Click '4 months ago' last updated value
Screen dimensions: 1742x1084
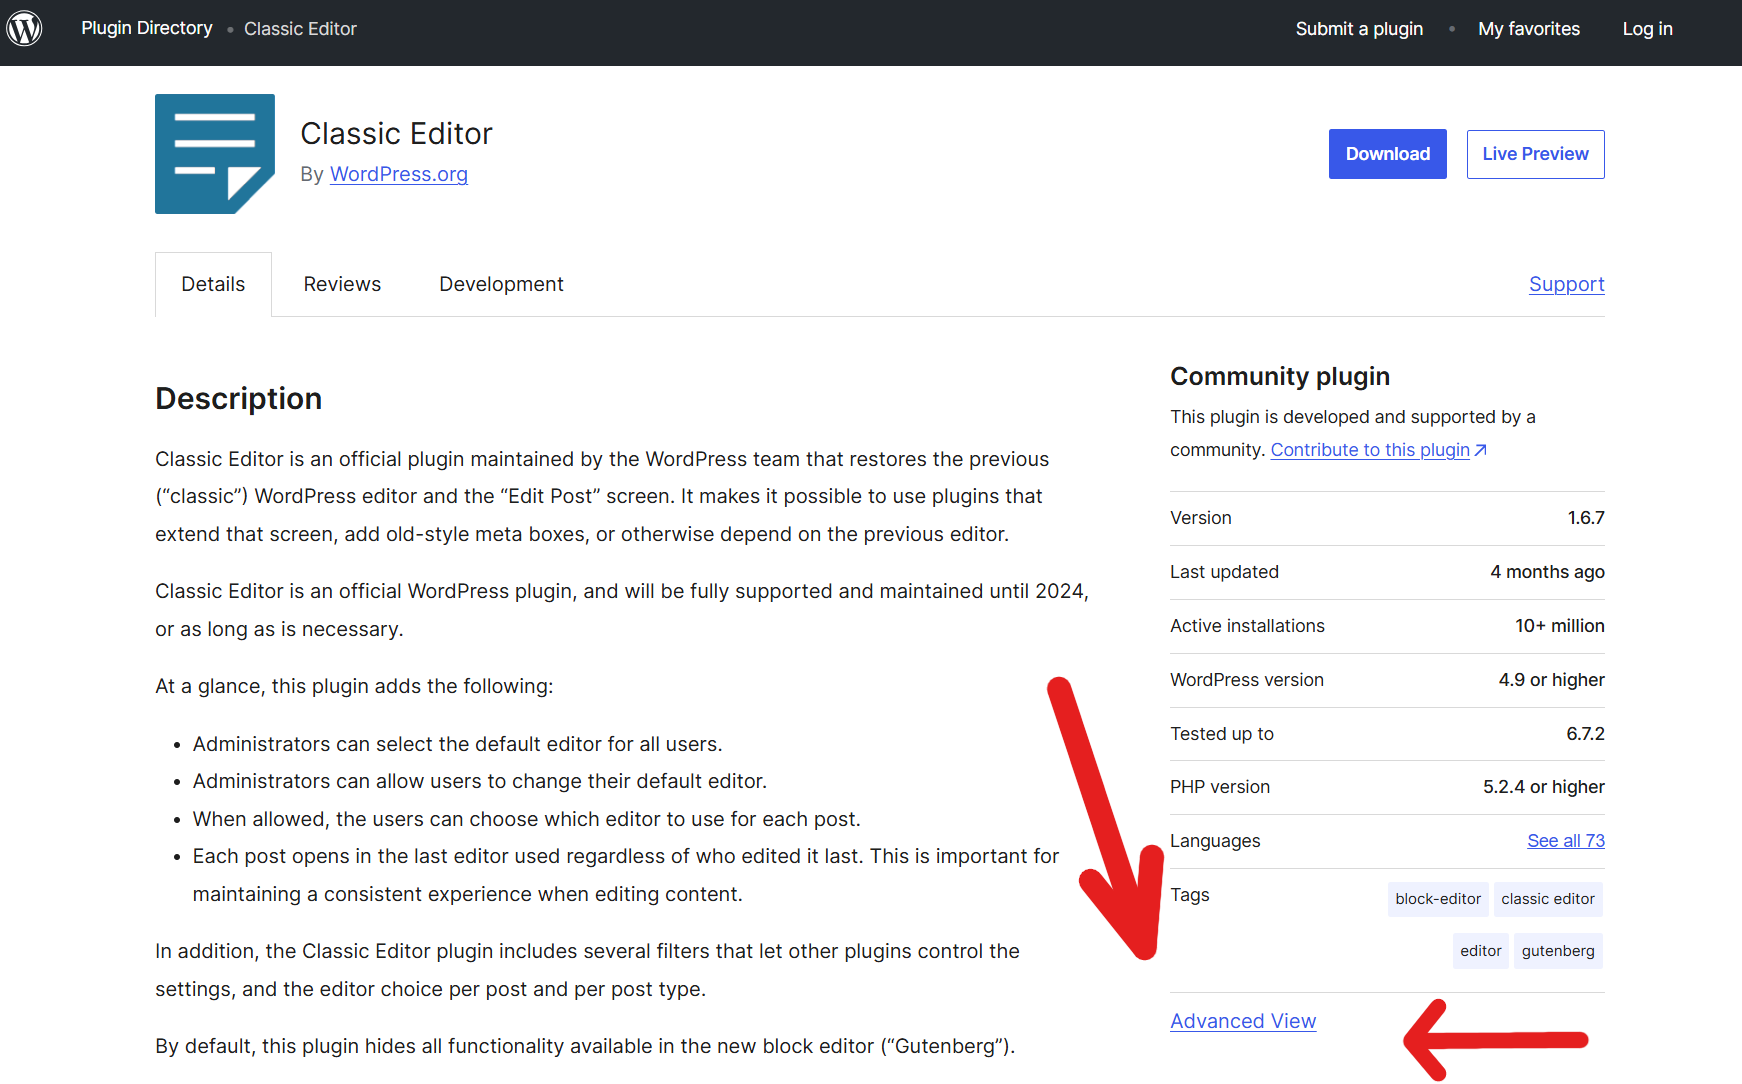pos(1547,572)
